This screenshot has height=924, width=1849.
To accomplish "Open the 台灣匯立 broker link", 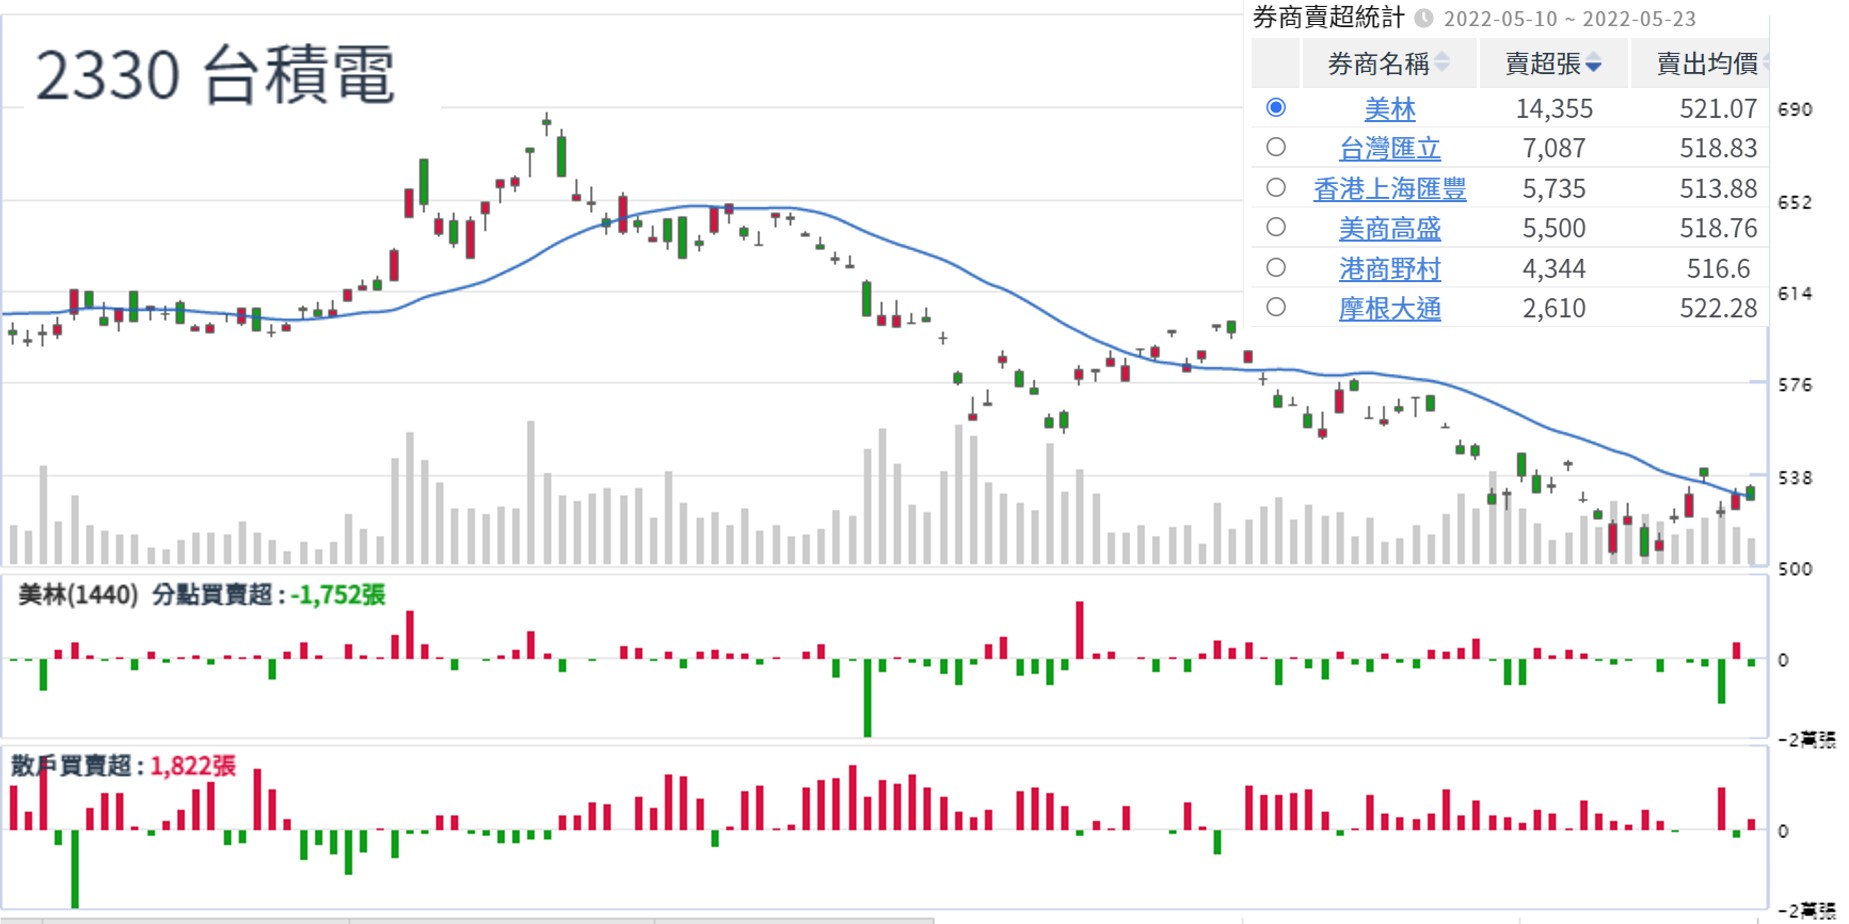I will (1390, 148).
